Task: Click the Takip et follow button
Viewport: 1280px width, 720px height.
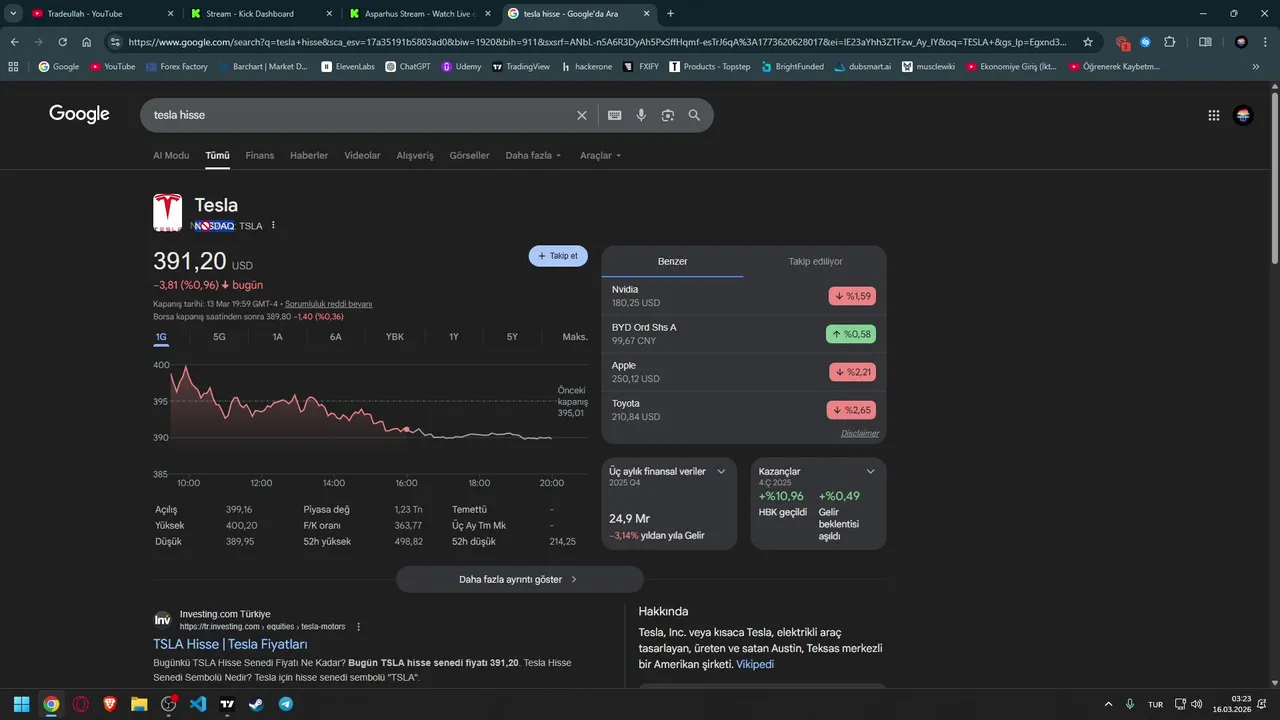Action: (558, 256)
